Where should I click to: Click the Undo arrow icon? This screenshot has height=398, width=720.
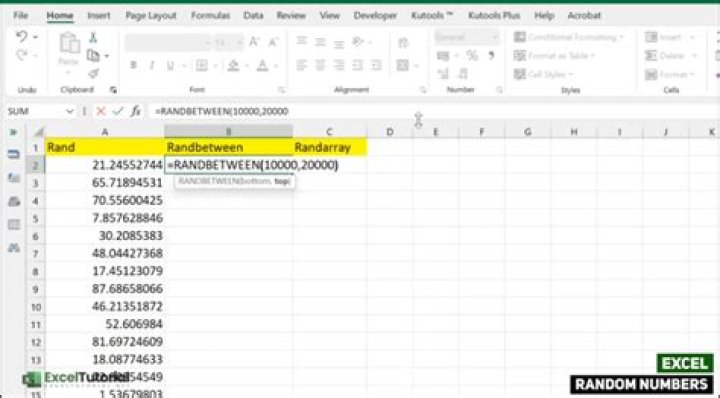(21, 36)
